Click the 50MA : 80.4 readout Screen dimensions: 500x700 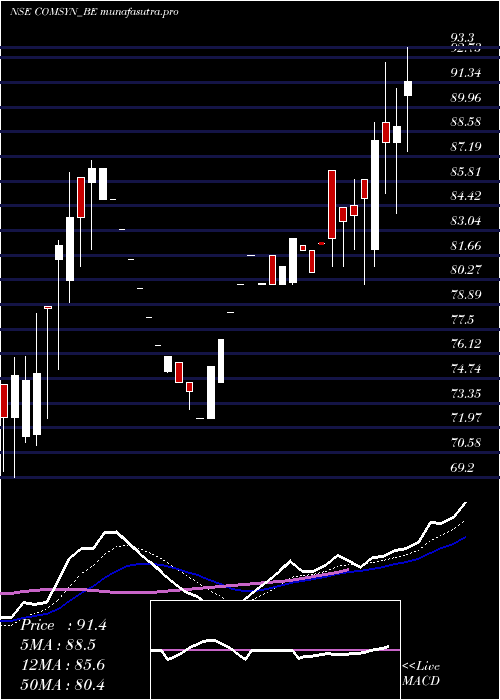[63, 685]
